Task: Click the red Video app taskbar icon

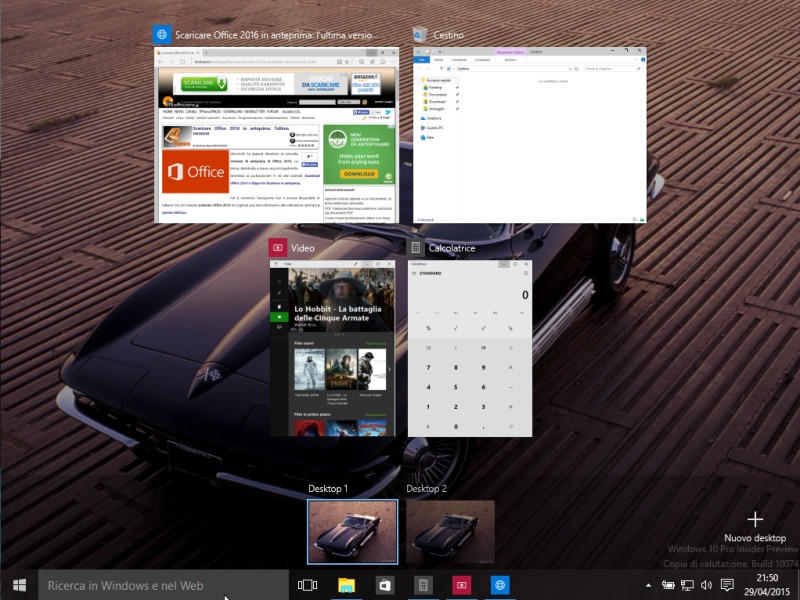Action: (461, 585)
